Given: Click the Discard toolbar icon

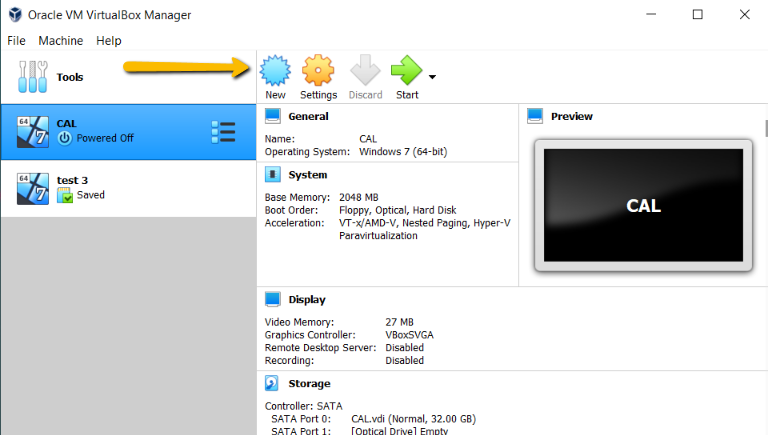Looking at the screenshot, I should tap(365, 70).
